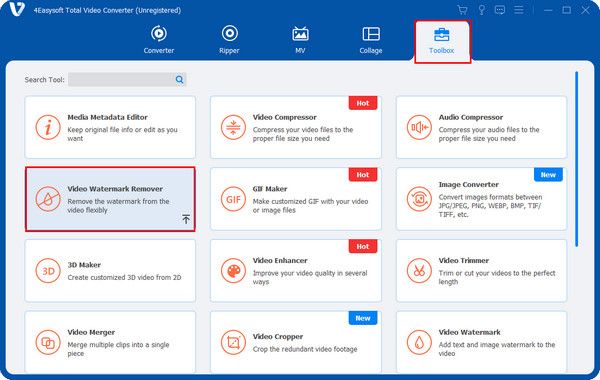This screenshot has width=600, height=380.
Task: Open the feedback chat icon
Action: 500,10
